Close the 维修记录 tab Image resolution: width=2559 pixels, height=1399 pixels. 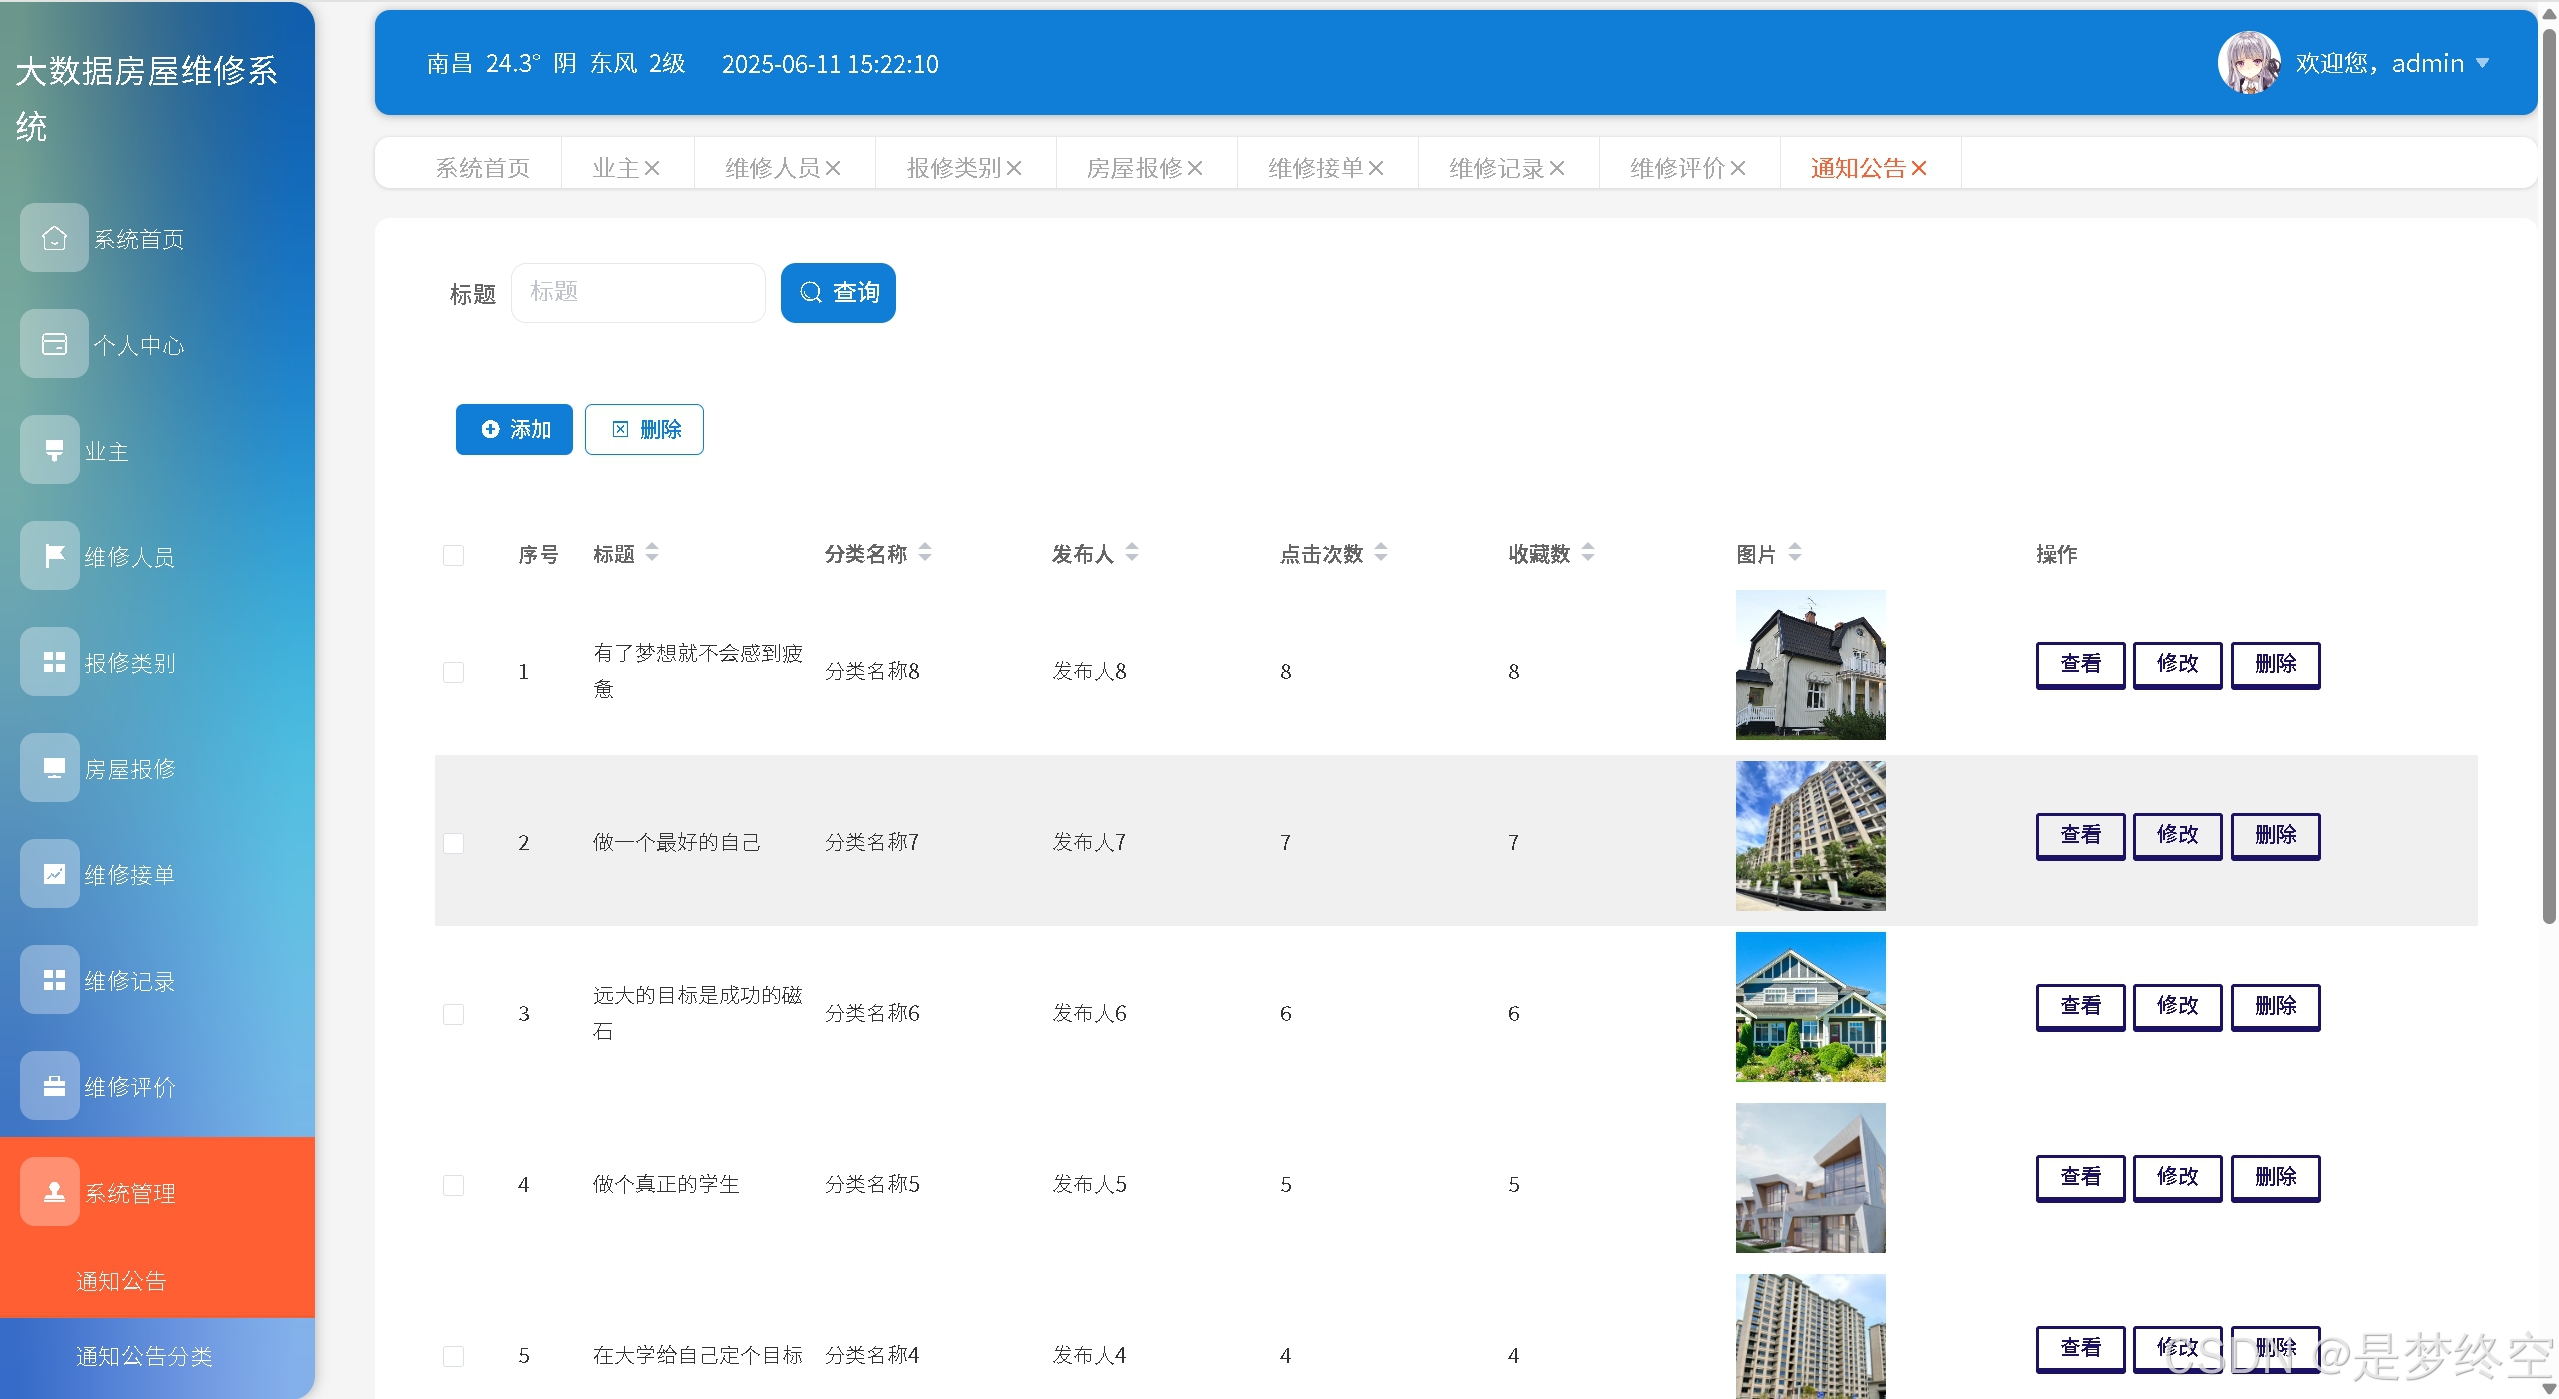[1557, 168]
